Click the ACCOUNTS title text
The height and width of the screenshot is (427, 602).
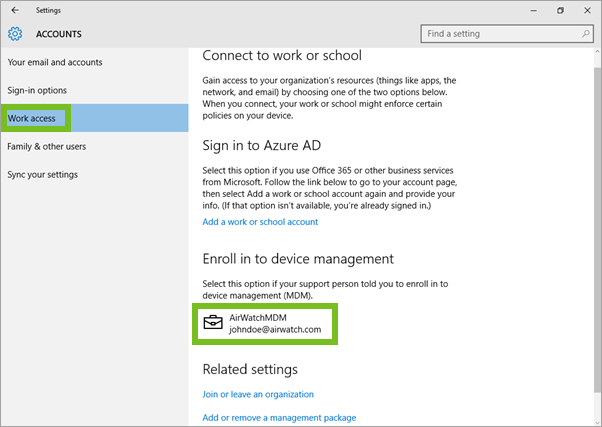tap(59, 34)
